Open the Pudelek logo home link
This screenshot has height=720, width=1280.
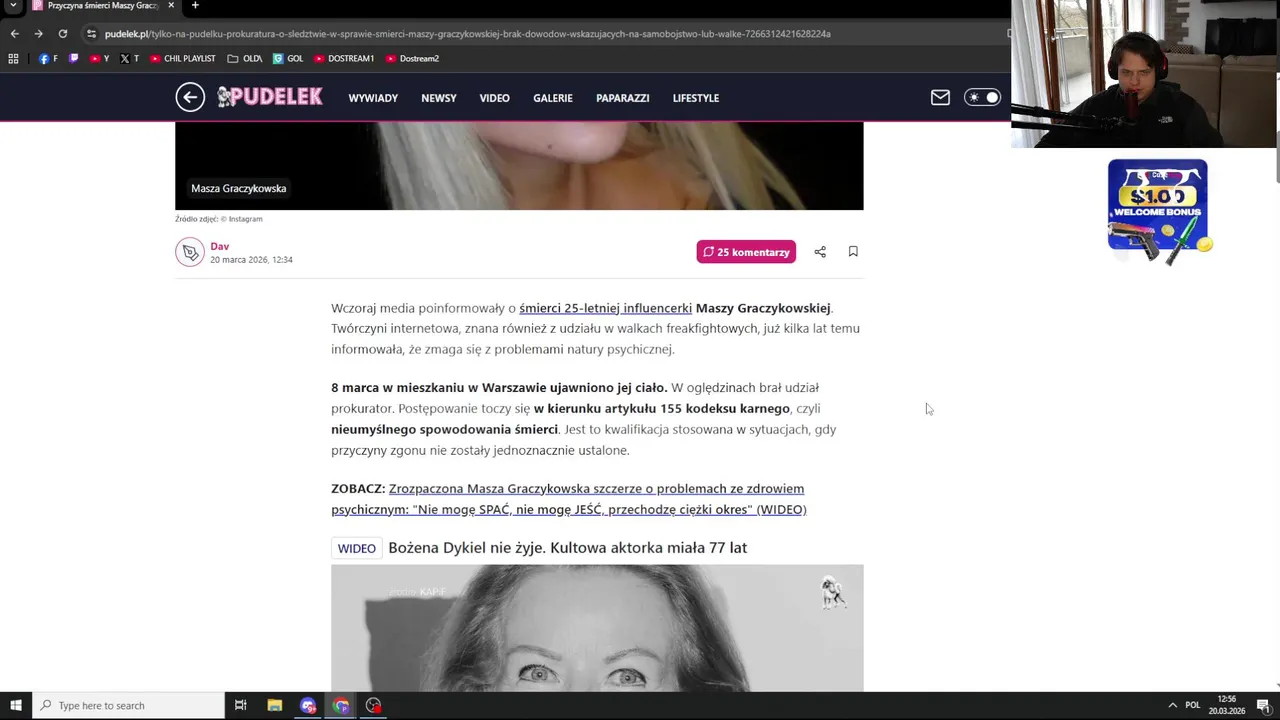pyautogui.click(x=270, y=97)
